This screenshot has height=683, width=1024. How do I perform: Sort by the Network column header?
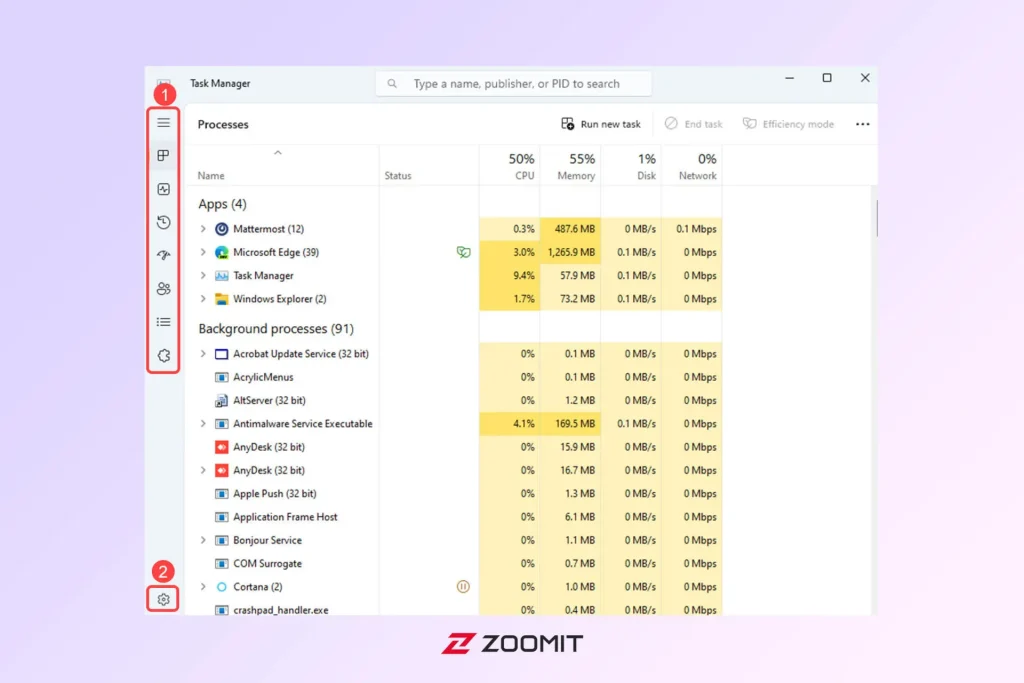pyautogui.click(x=692, y=166)
